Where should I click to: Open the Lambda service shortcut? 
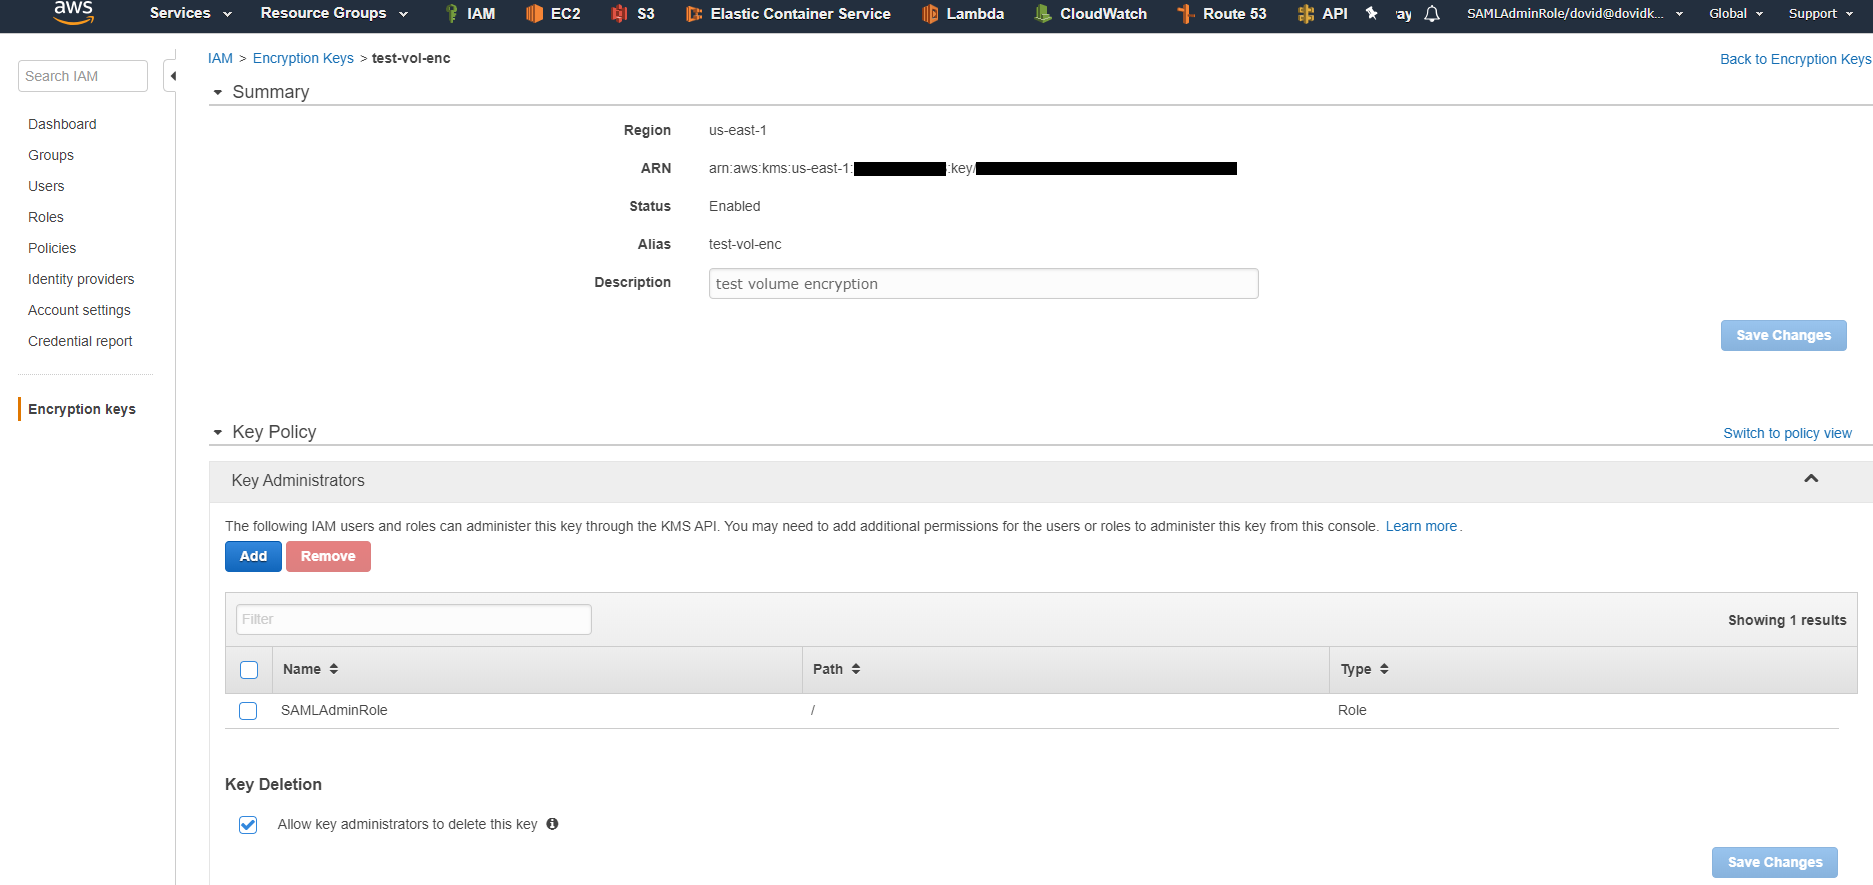[963, 13]
